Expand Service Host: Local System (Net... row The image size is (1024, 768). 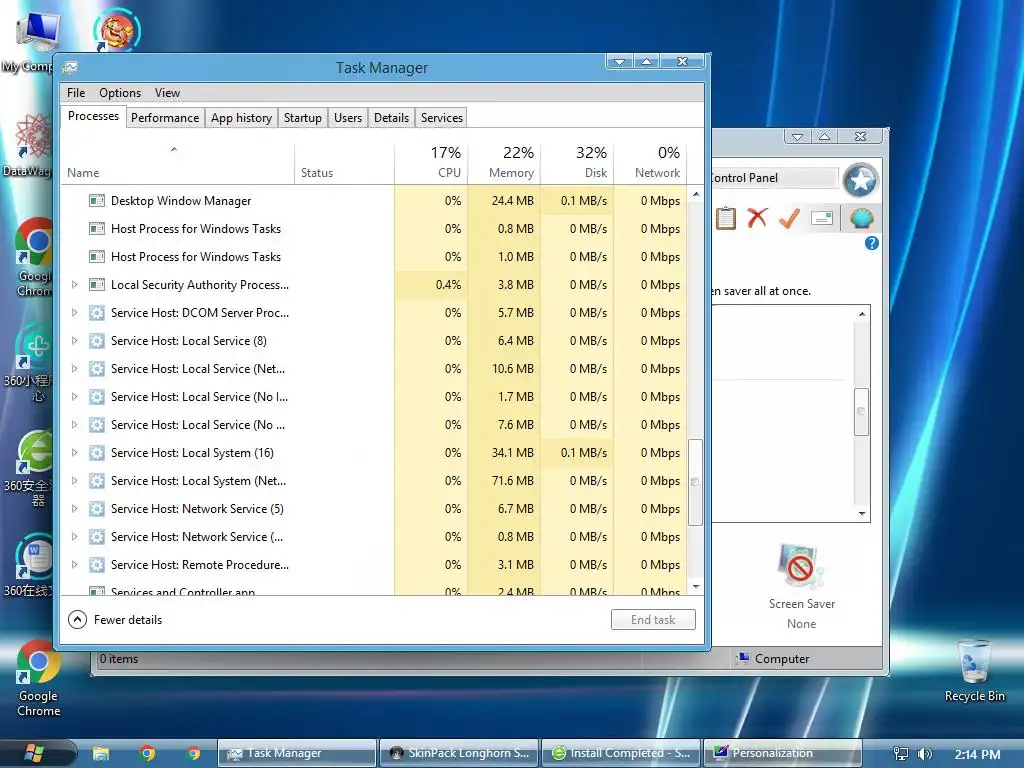[x=74, y=481]
